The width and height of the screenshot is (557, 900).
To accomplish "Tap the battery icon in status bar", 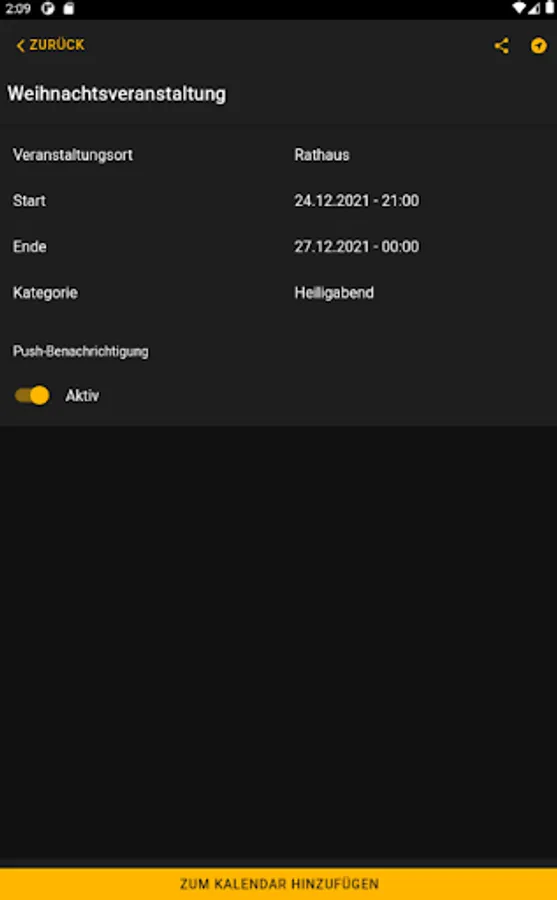I will tap(550, 8).
